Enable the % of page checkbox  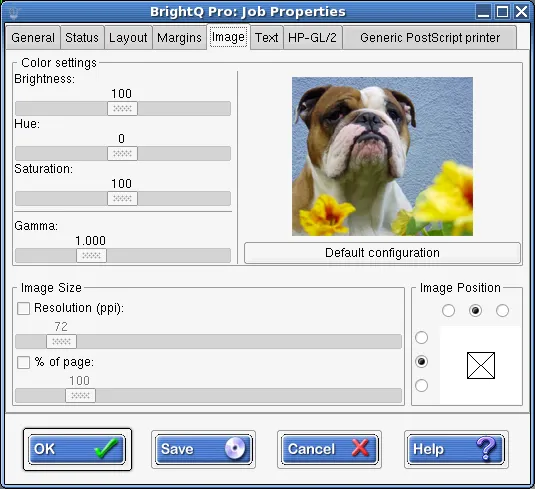pyautogui.click(x=23, y=362)
